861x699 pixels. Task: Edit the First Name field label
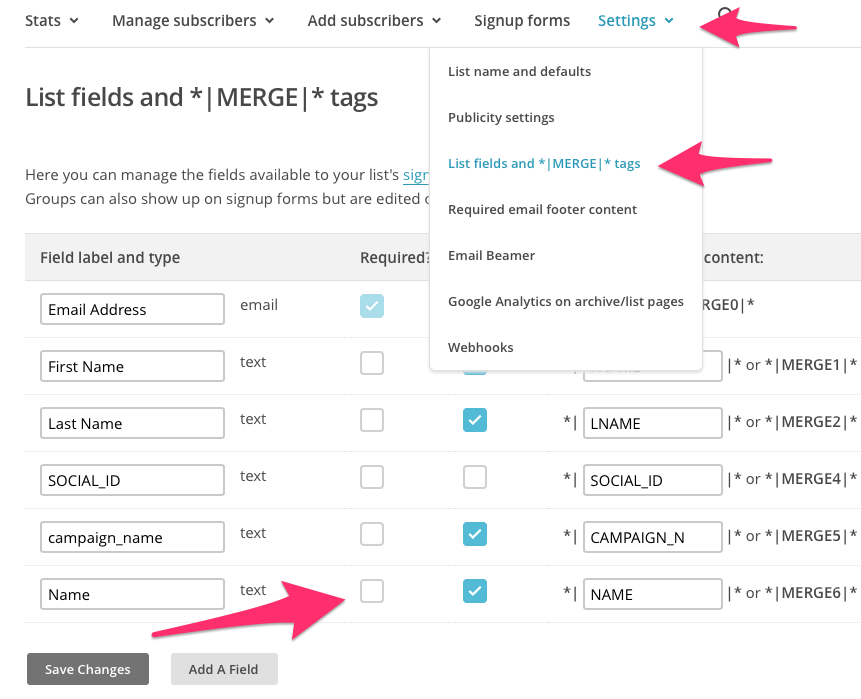point(132,366)
